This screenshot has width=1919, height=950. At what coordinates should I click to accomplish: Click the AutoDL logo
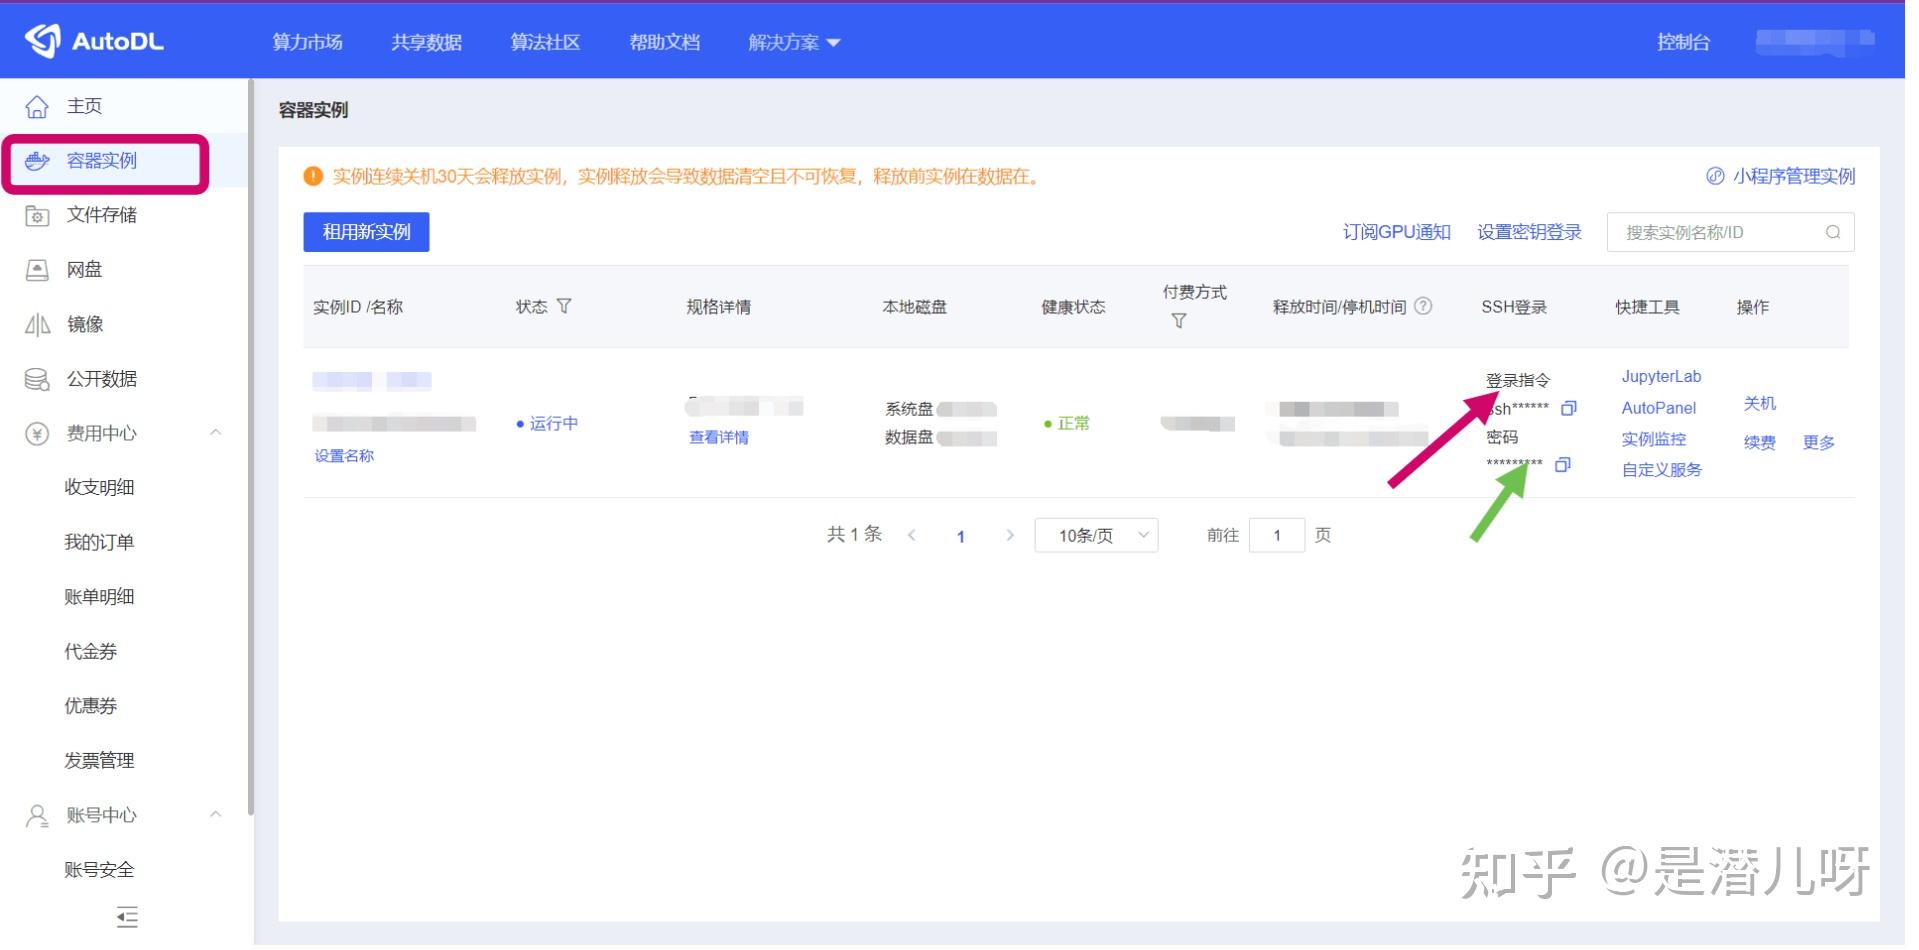click(x=95, y=40)
